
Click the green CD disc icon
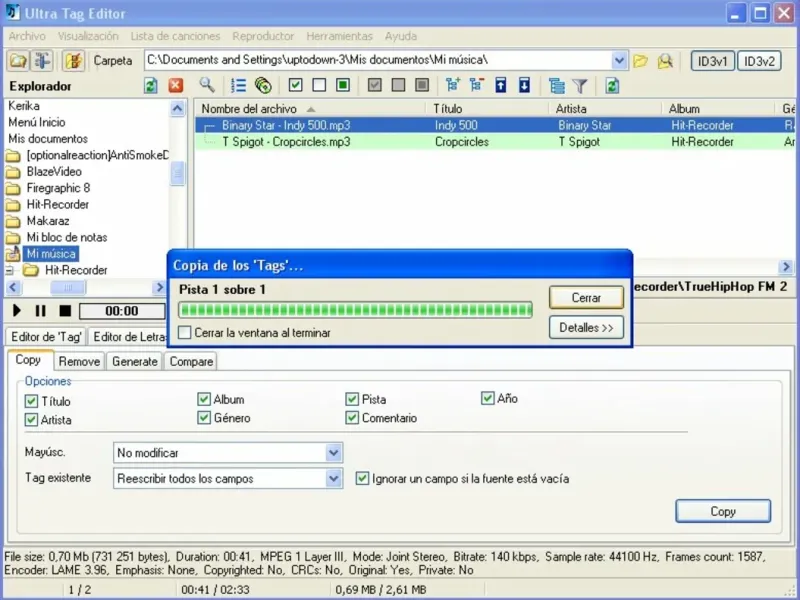263,85
